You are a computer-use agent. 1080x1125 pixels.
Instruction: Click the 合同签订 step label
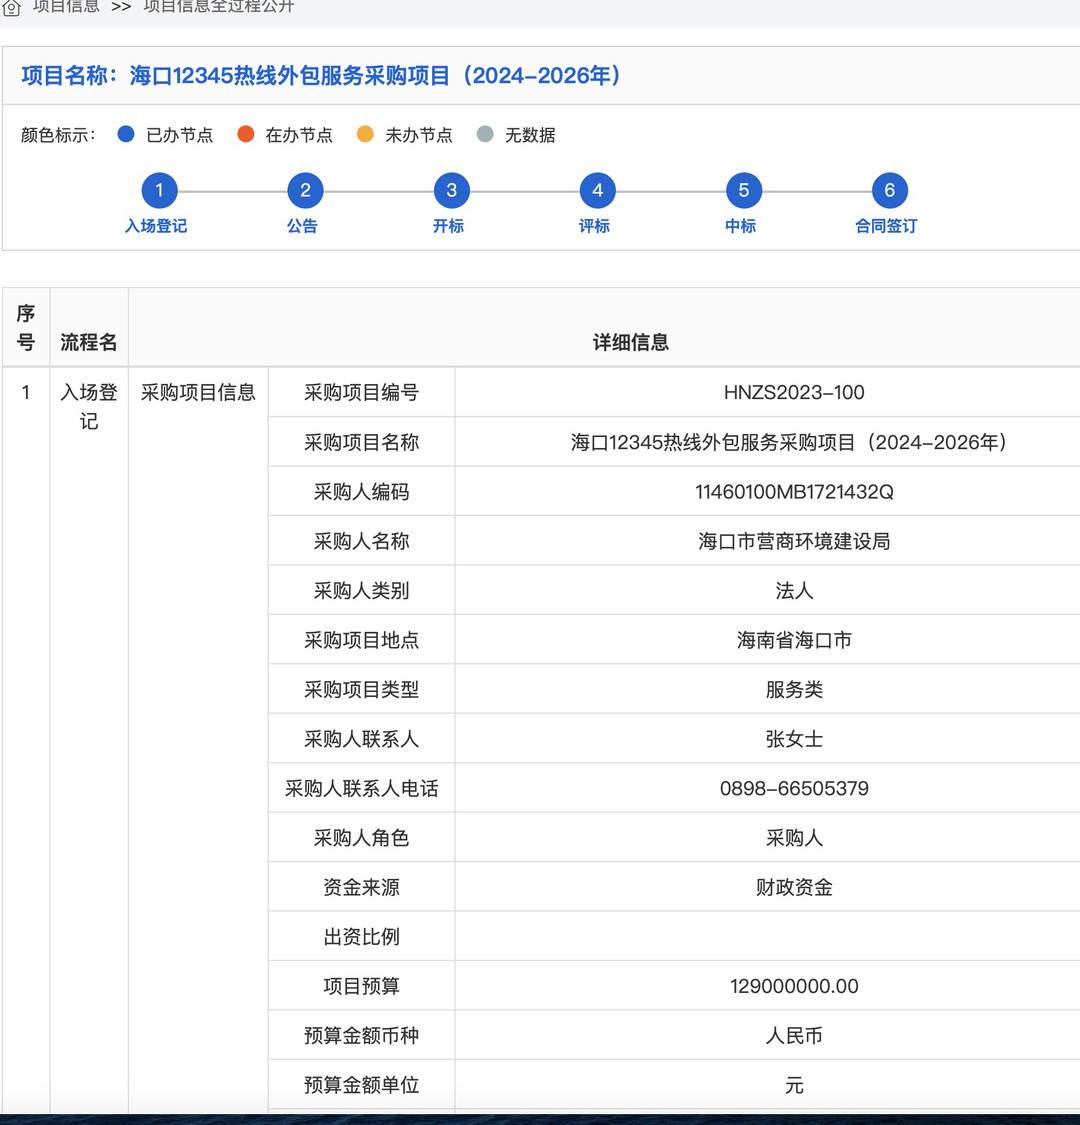click(x=886, y=226)
